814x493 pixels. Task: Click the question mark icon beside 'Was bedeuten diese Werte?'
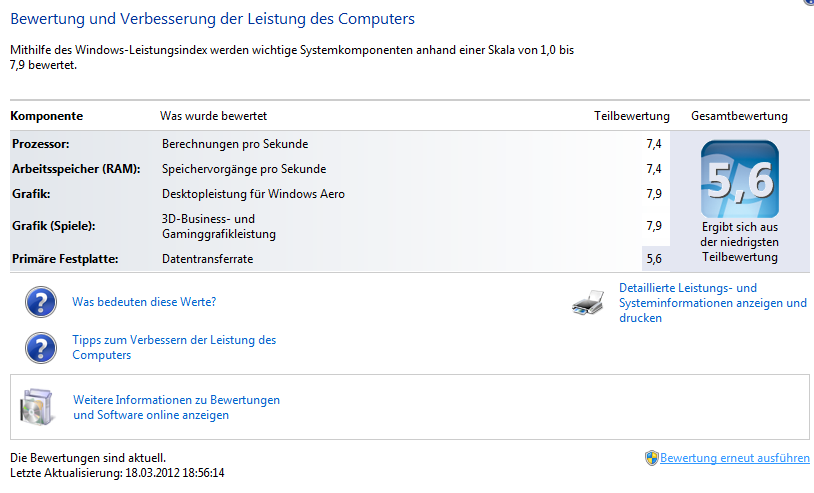pos(41,302)
